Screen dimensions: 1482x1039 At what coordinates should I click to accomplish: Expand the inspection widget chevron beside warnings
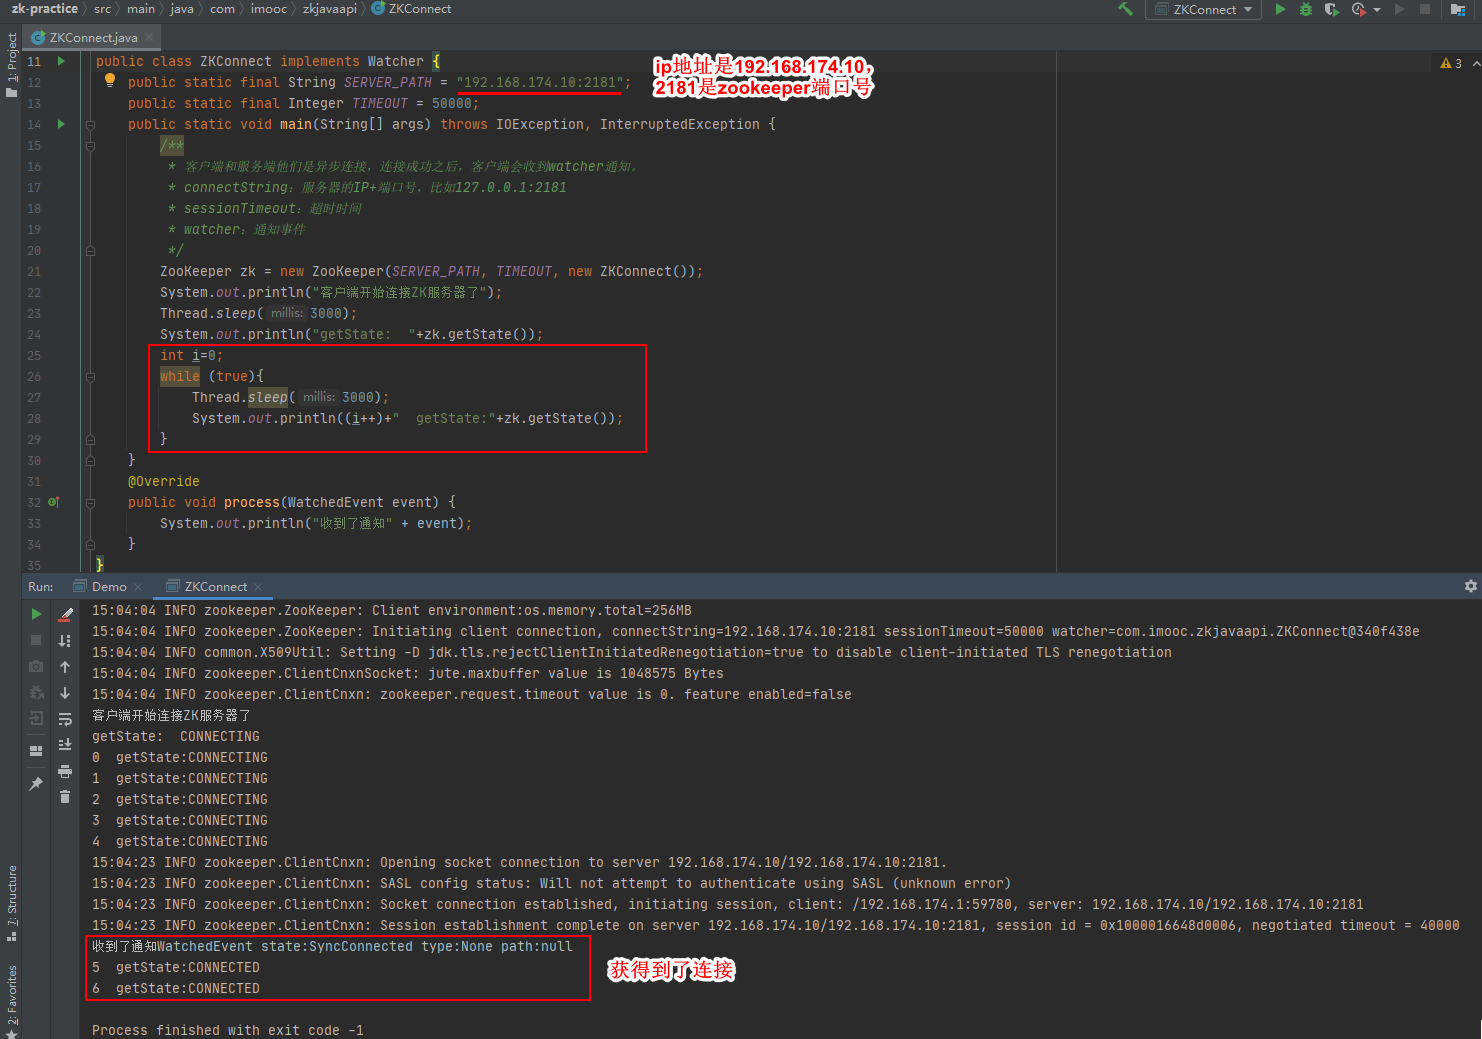1476,63
